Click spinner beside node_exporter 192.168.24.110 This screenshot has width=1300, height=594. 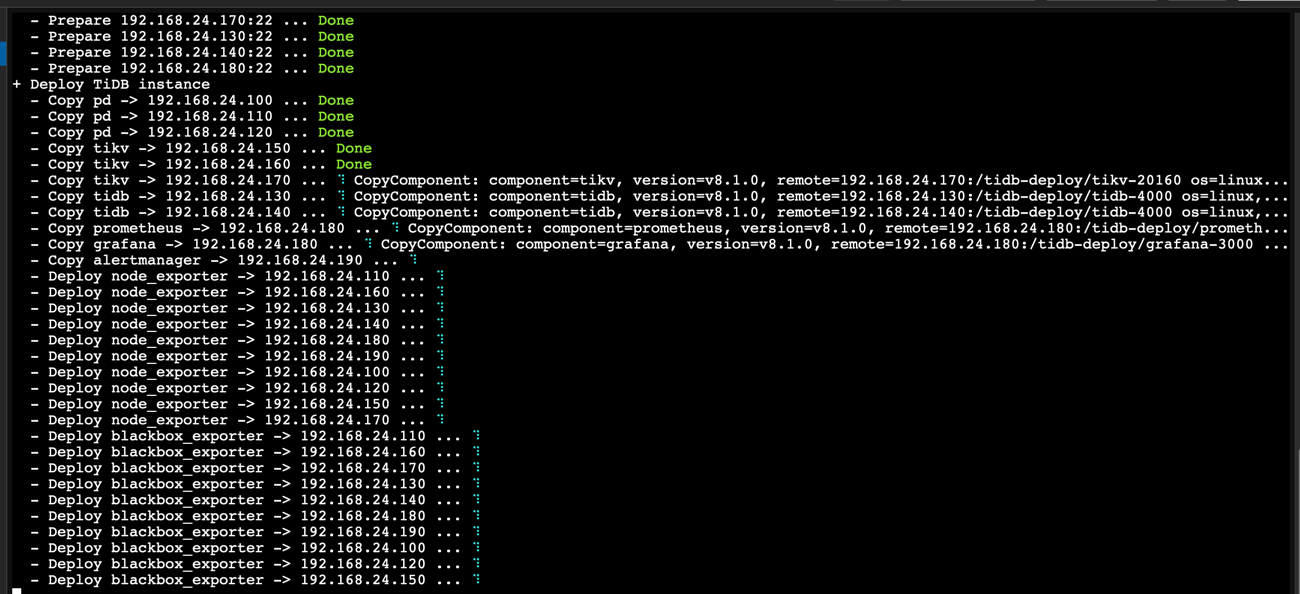click(x=440, y=276)
